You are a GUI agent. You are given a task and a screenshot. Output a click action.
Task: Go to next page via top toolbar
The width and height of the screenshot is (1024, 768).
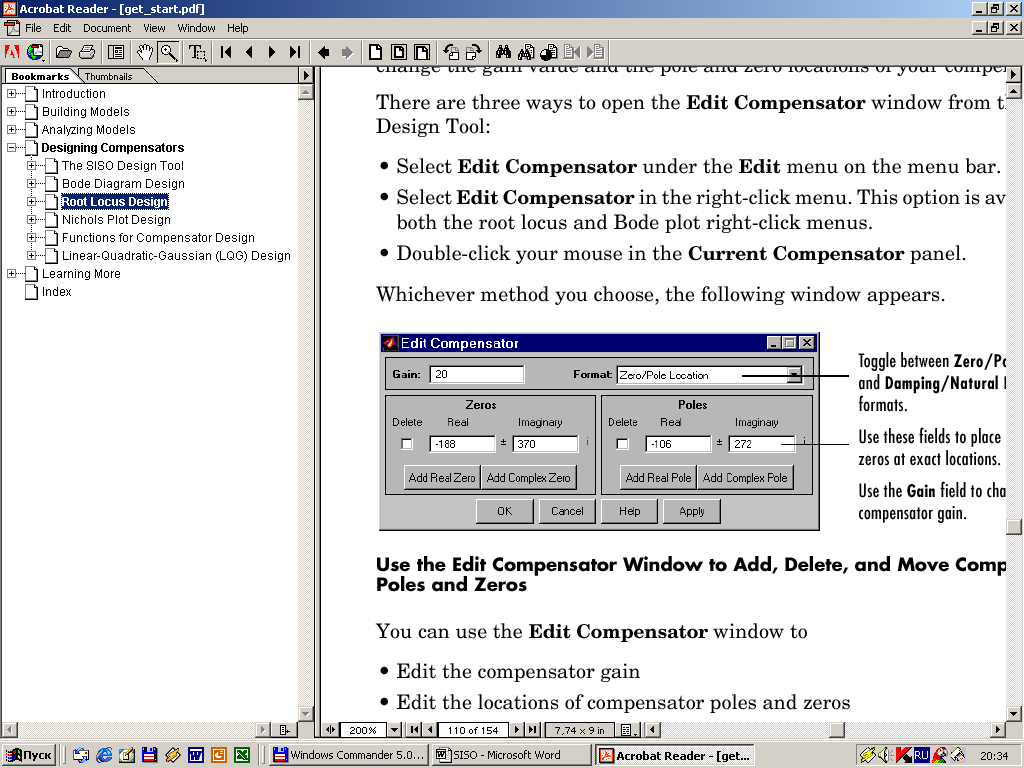(x=272, y=52)
